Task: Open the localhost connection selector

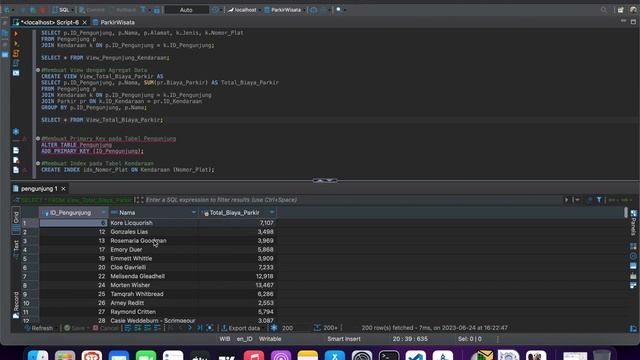Action: [242, 10]
